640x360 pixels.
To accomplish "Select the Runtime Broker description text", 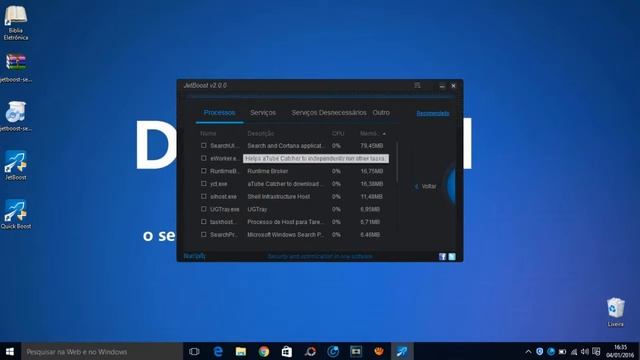I will click(x=268, y=171).
